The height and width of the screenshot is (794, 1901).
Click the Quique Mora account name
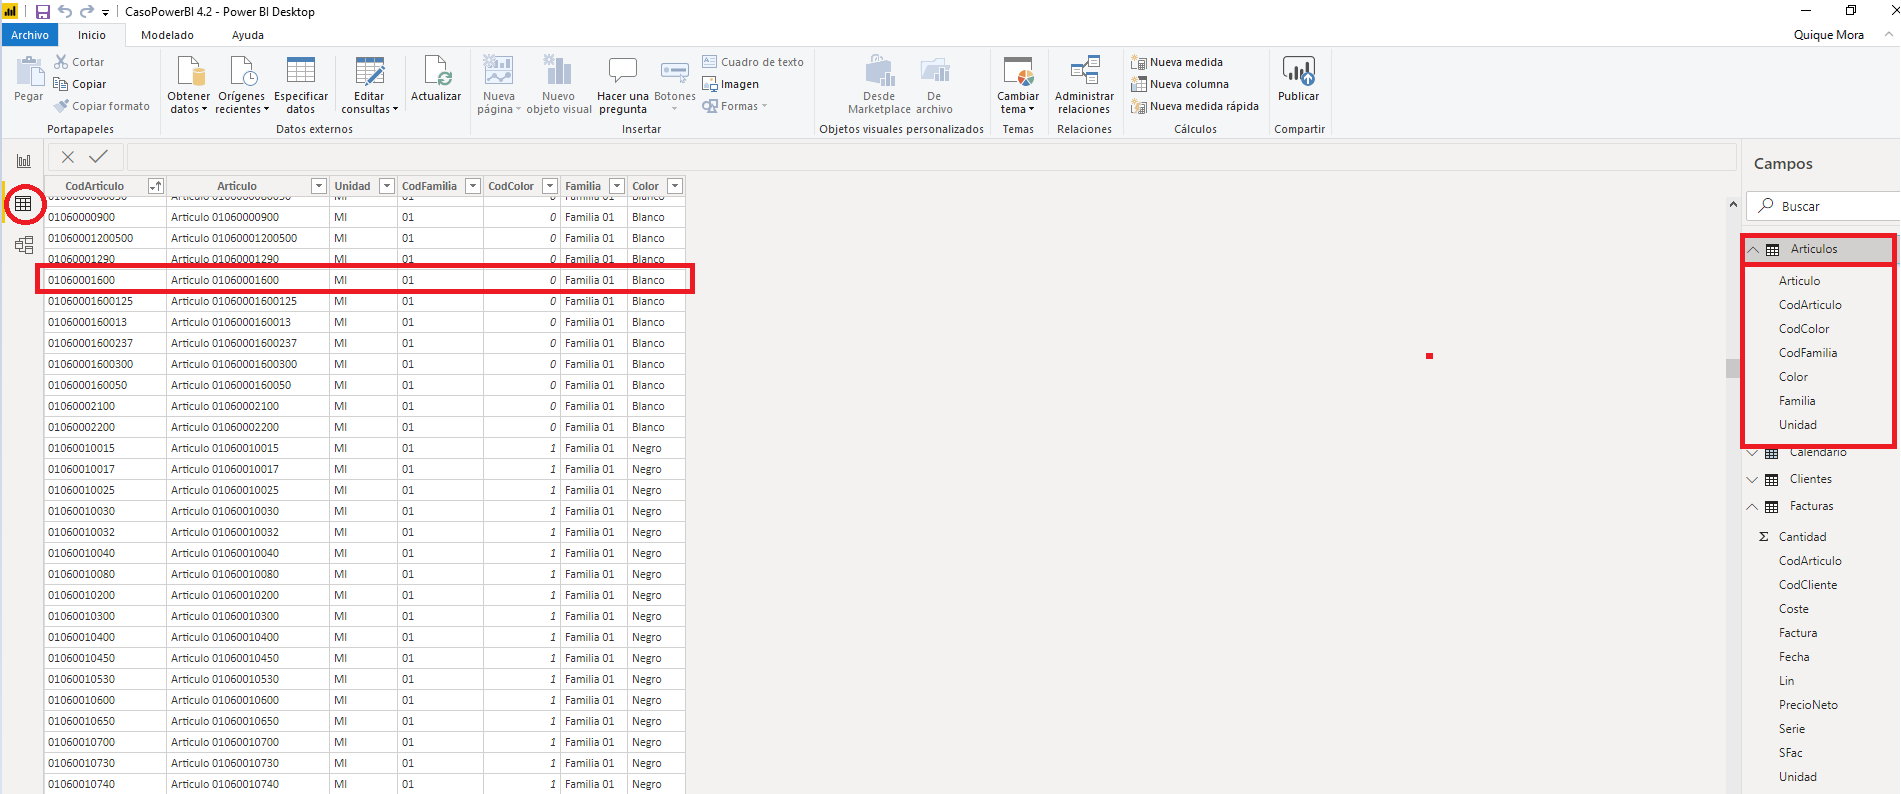1828,35
